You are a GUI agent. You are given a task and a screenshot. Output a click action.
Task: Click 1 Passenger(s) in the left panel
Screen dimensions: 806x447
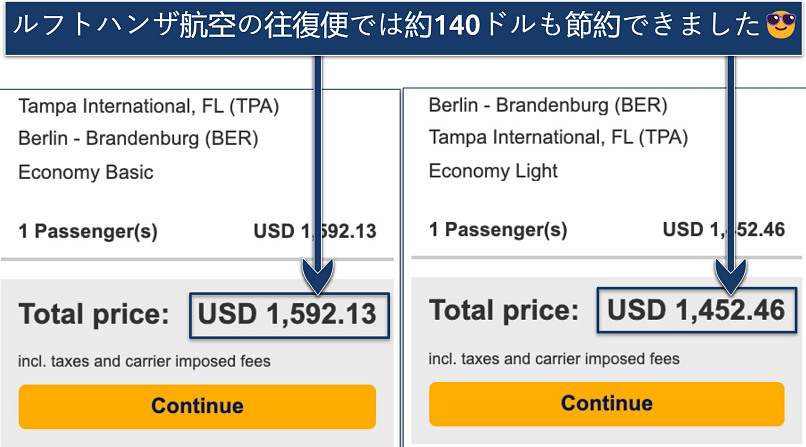click(88, 231)
